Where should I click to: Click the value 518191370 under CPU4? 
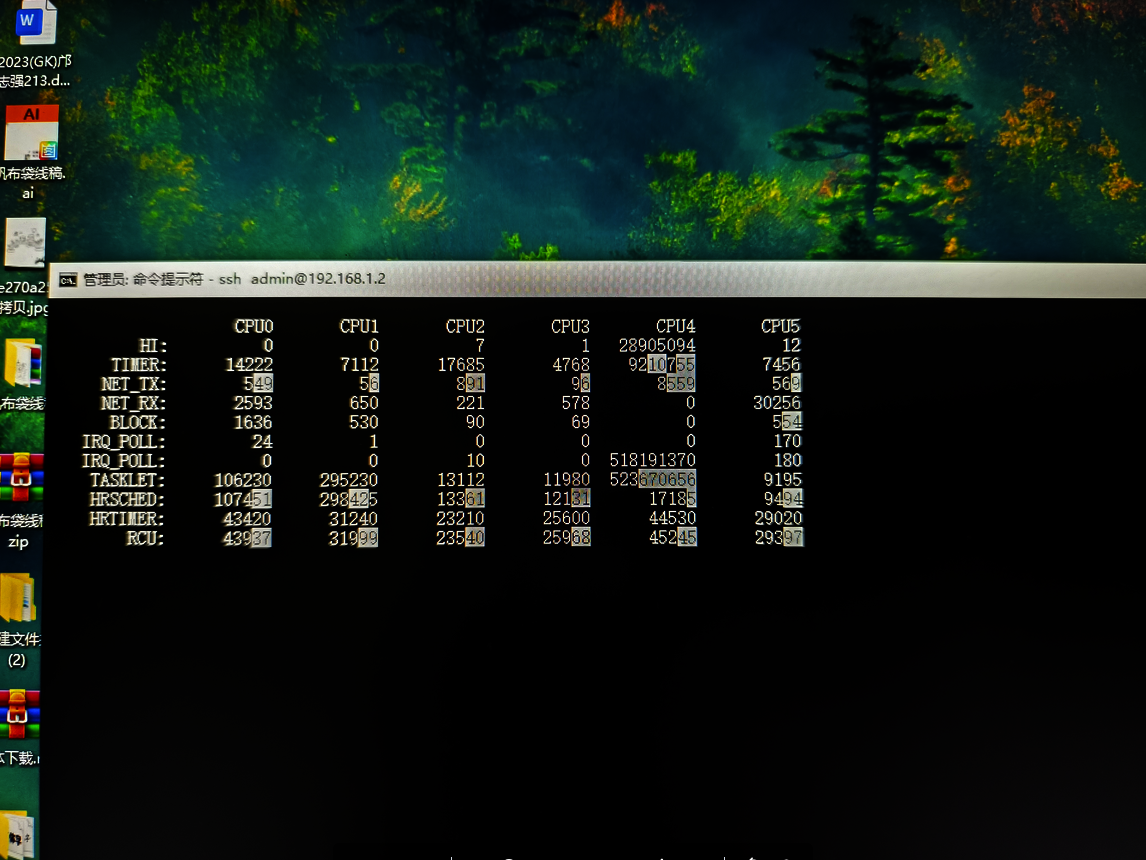tap(653, 460)
